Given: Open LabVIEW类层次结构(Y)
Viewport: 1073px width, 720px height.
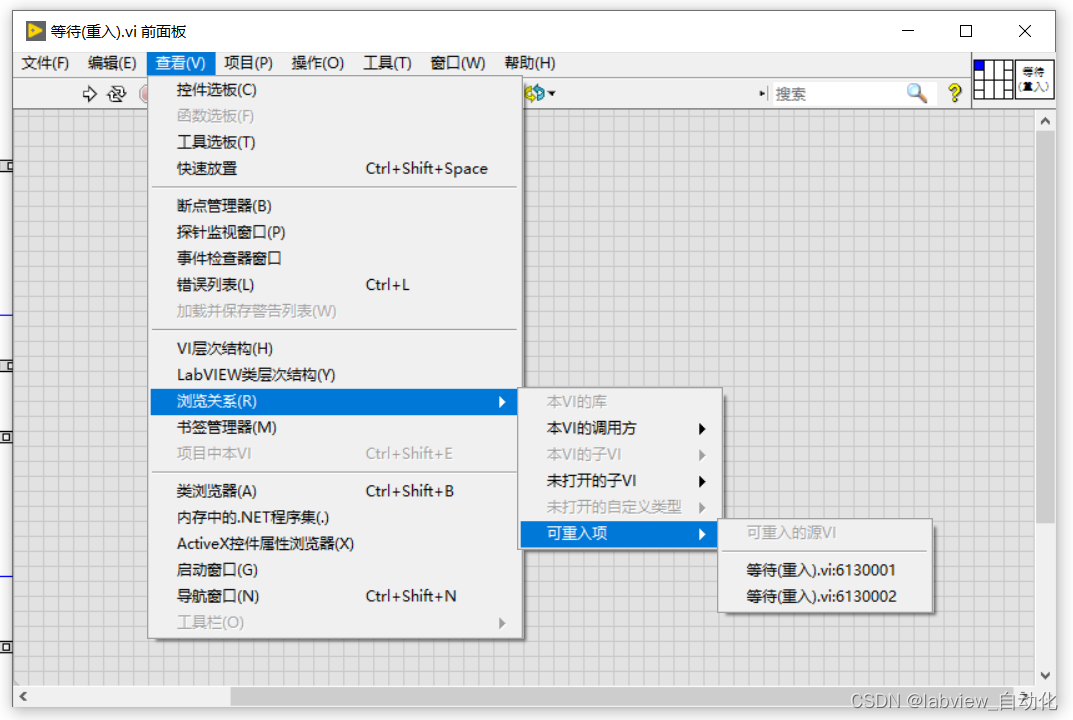Looking at the screenshot, I should point(333,375).
